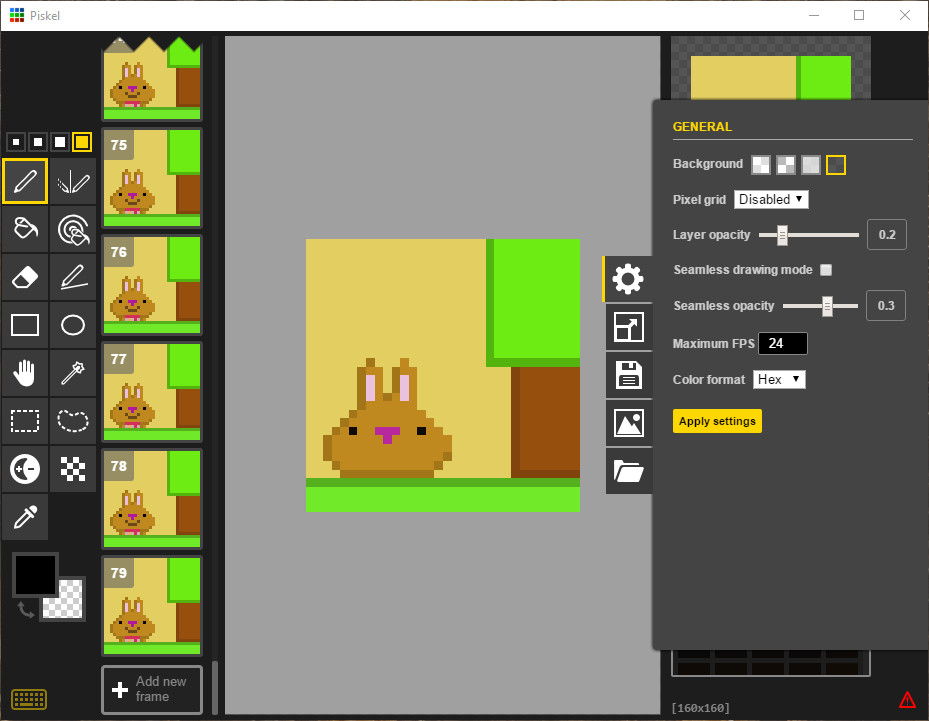Adjust the Seamless opacity slider
This screenshot has height=721, width=929.
point(821,306)
